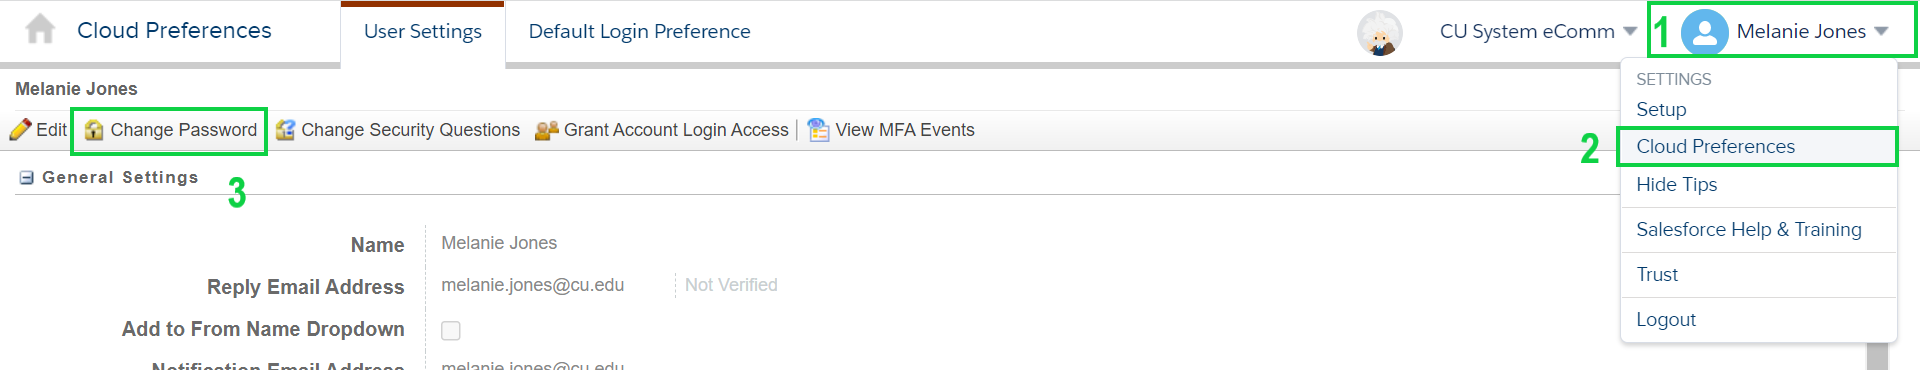
Task: Click the Change Security Questions icon
Action: pyautogui.click(x=286, y=130)
